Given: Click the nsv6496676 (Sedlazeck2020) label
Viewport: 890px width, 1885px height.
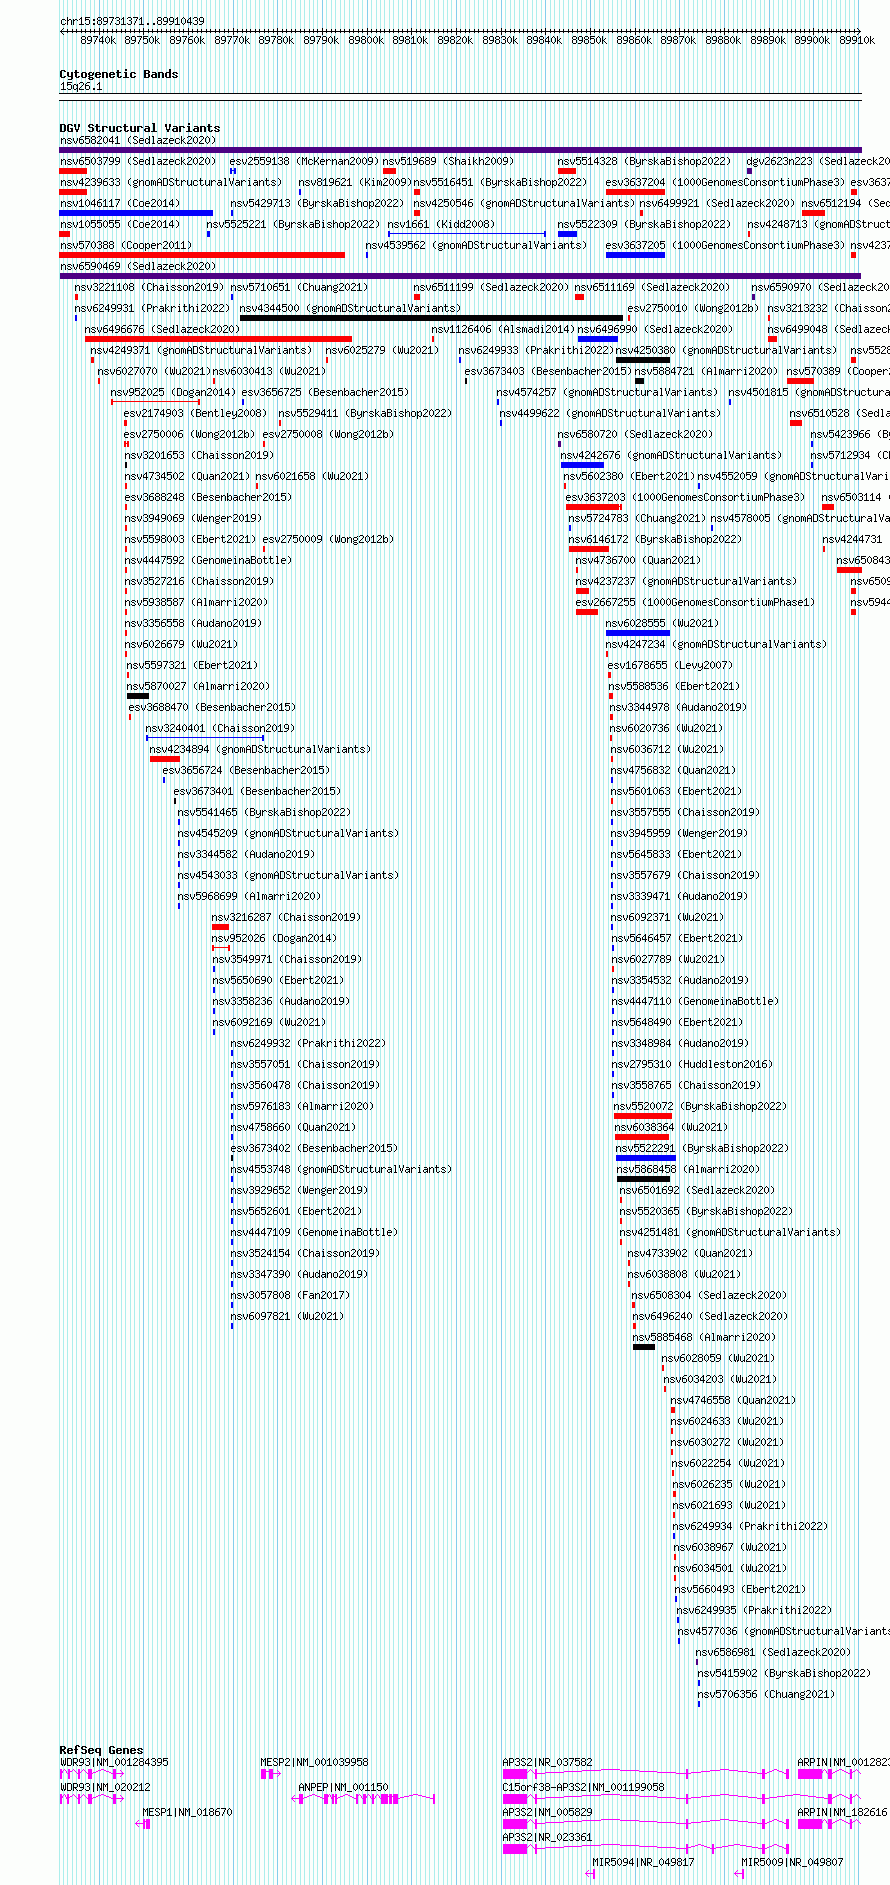Looking at the screenshot, I should coord(162,329).
